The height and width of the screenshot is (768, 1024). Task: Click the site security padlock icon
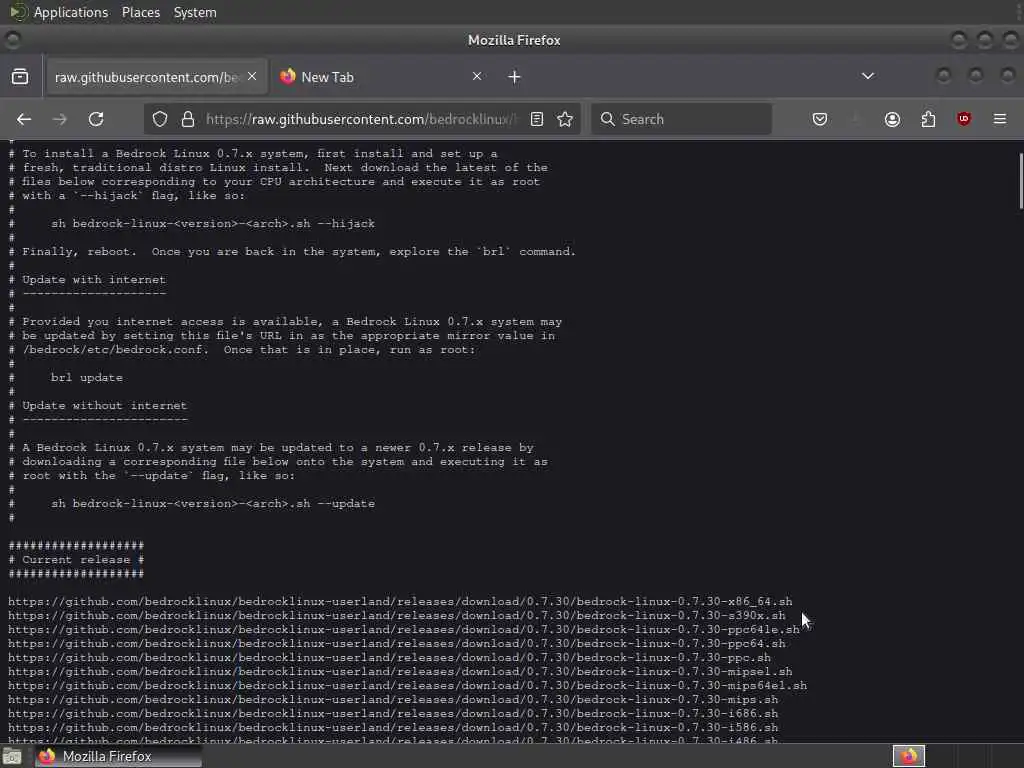188,119
